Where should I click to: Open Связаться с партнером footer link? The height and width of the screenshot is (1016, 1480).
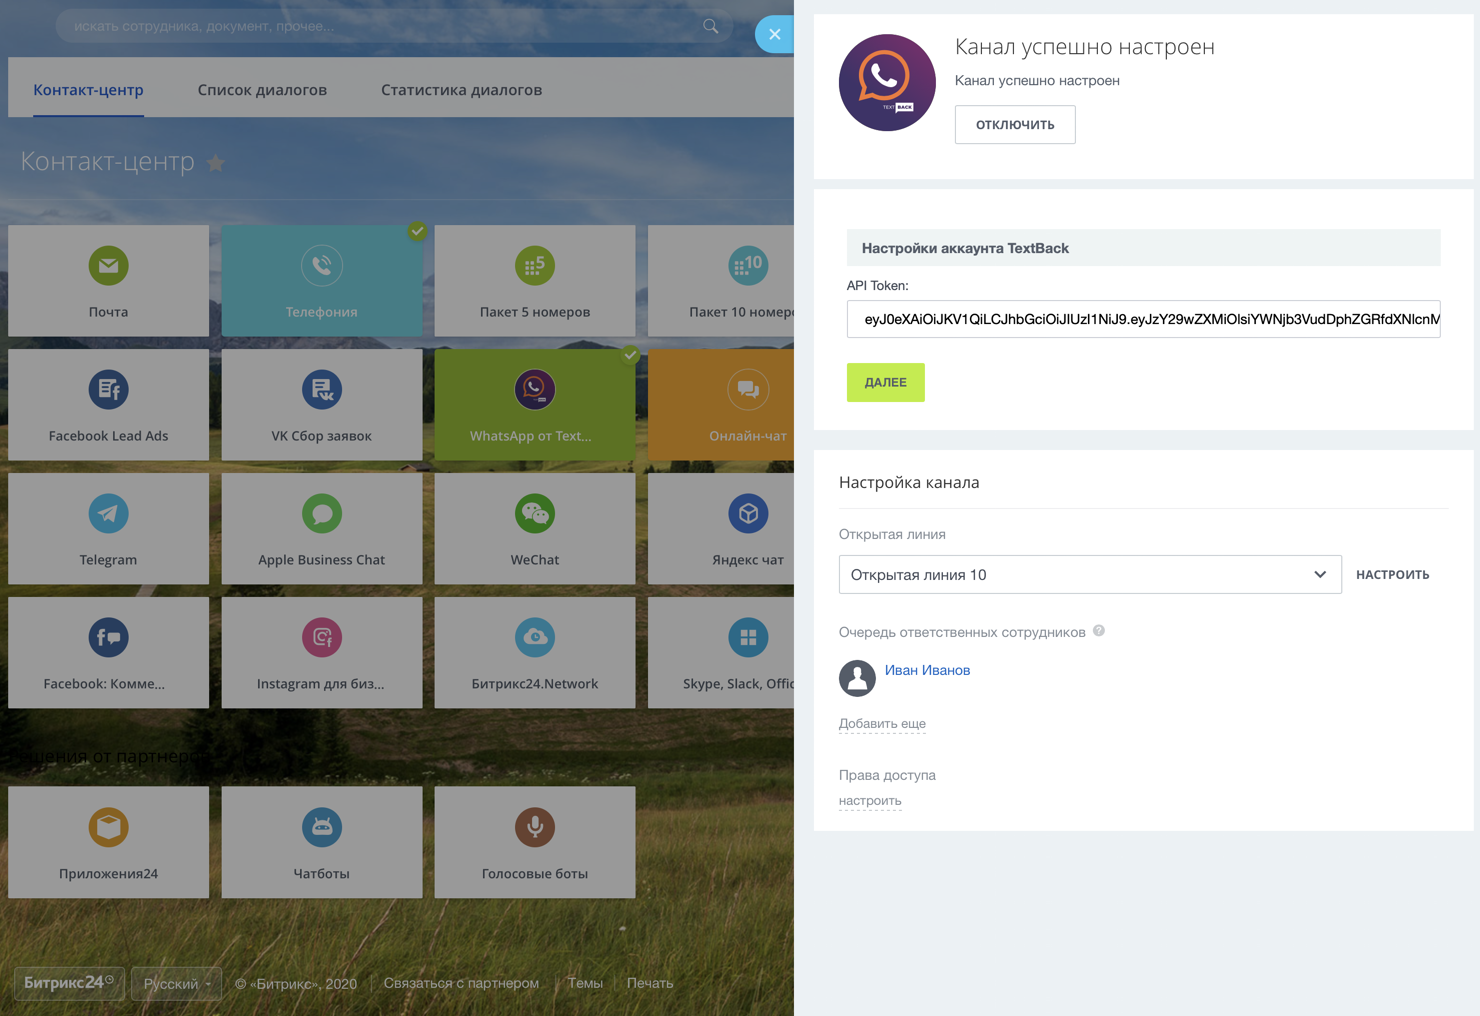461,984
